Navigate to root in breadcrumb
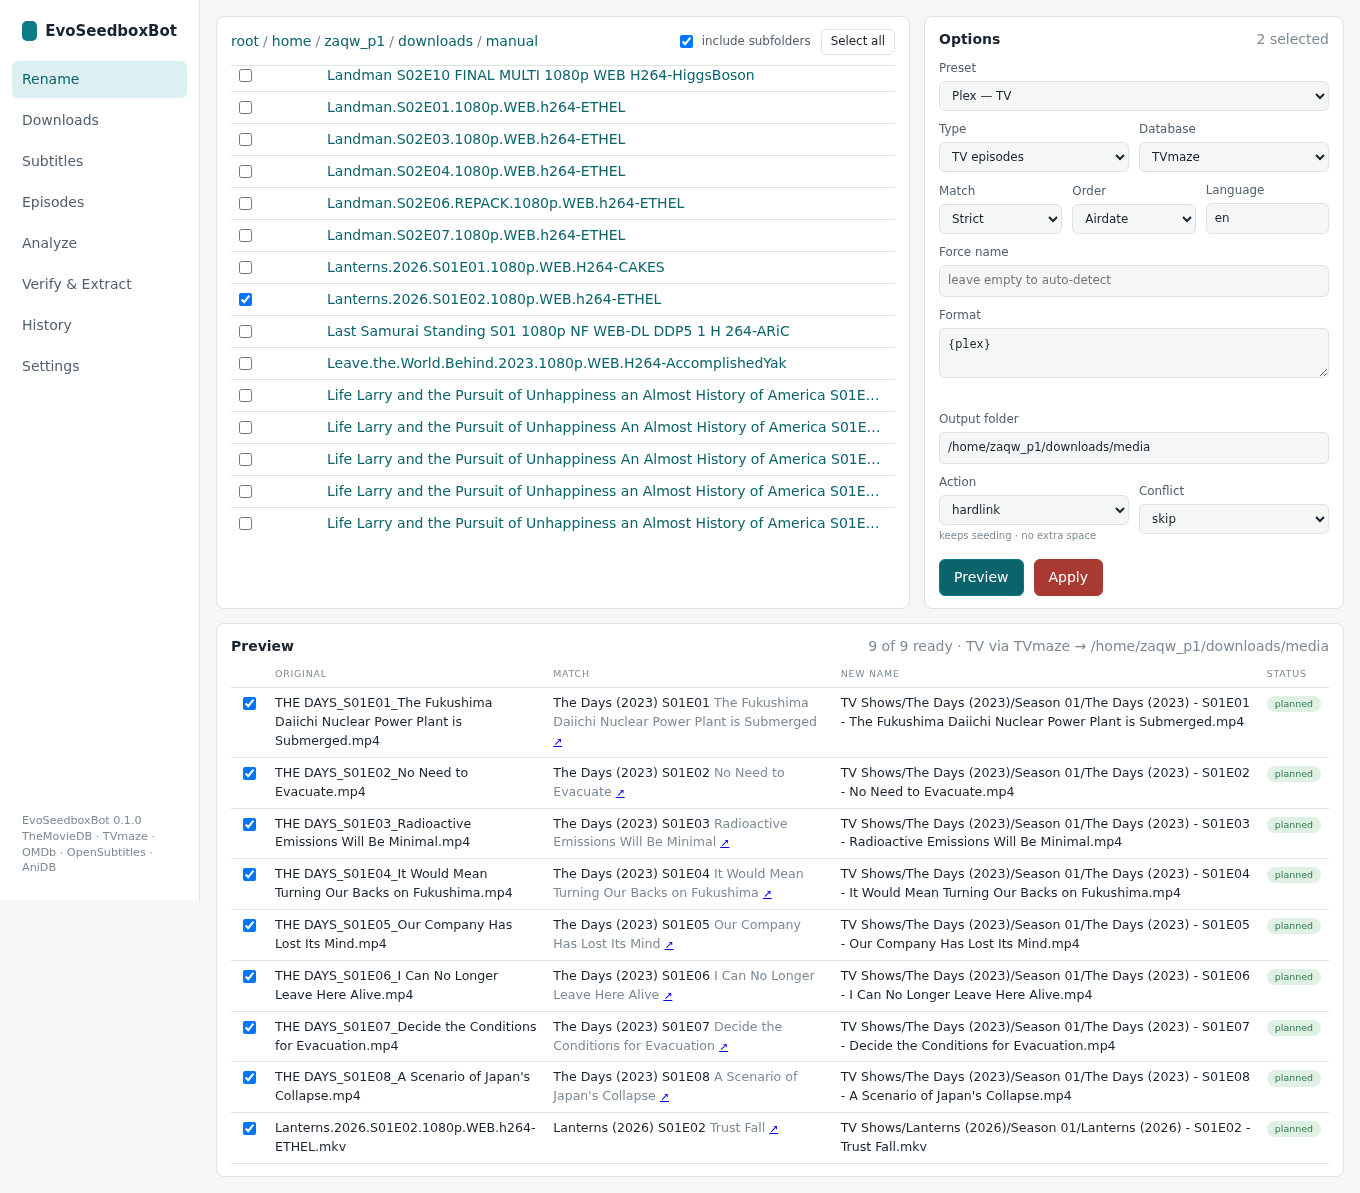This screenshot has width=1360, height=1193. [245, 41]
